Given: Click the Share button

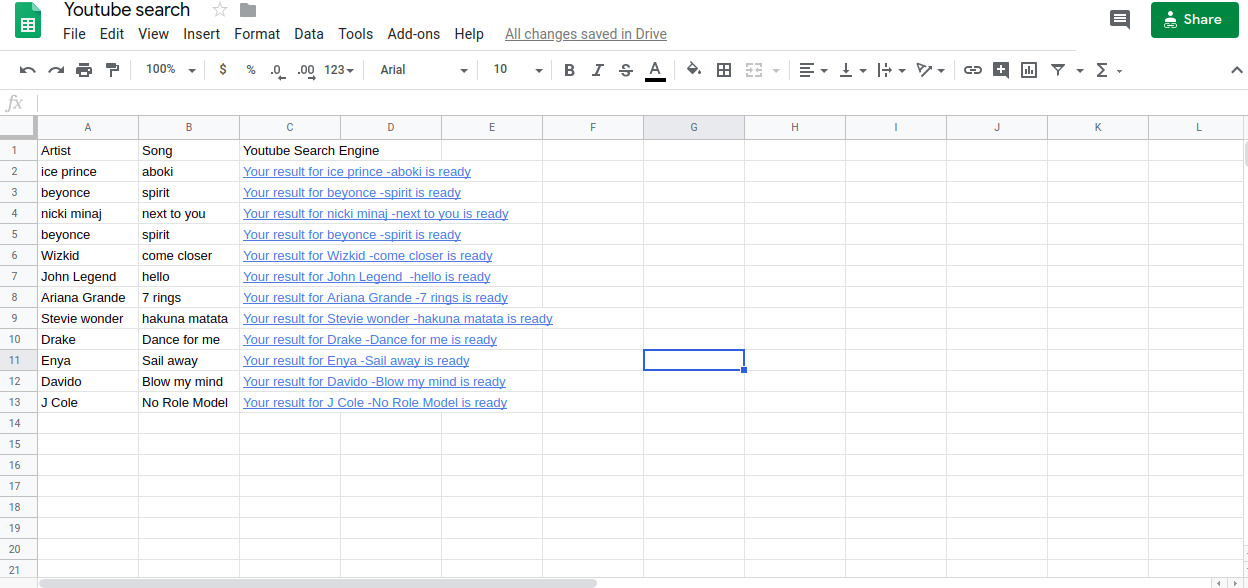Looking at the screenshot, I should pyautogui.click(x=1194, y=19).
